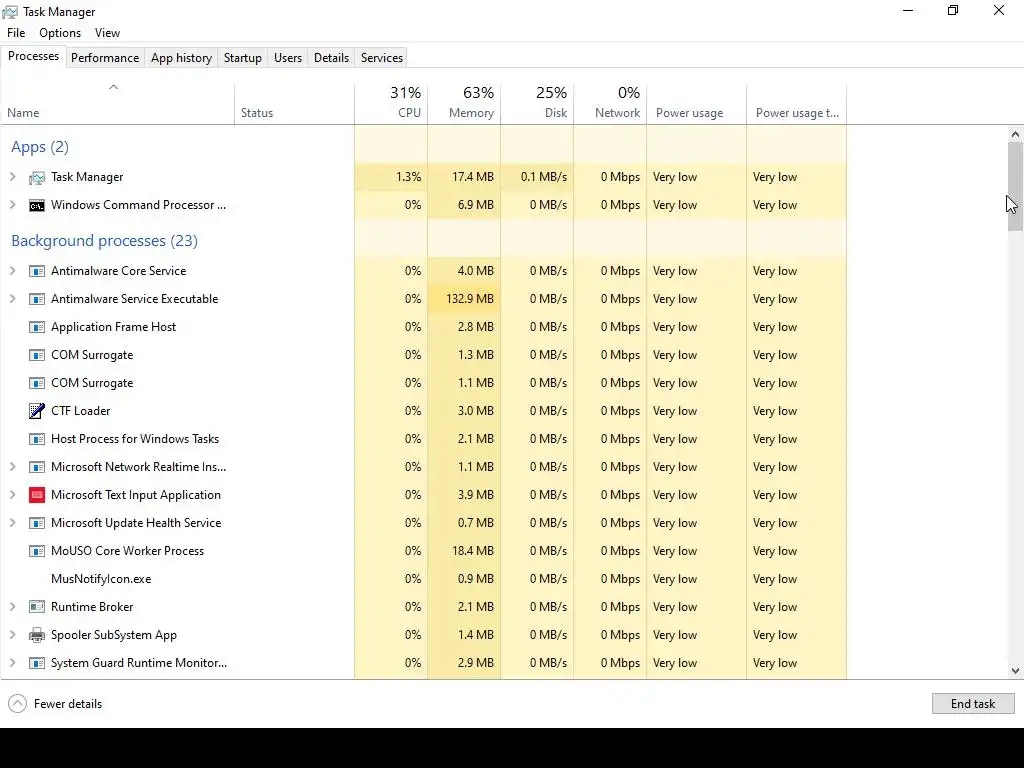Click the MoUSO Core Worker Process icon
Image resolution: width=1024 pixels, height=768 pixels.
click(37, 551)
